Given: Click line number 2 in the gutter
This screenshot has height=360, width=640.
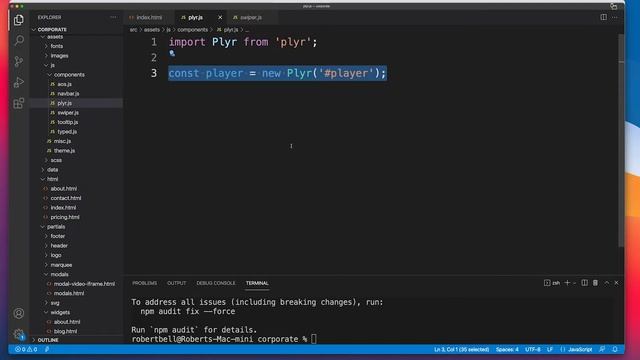Looking at the screenshot, I should pos(154,58).
